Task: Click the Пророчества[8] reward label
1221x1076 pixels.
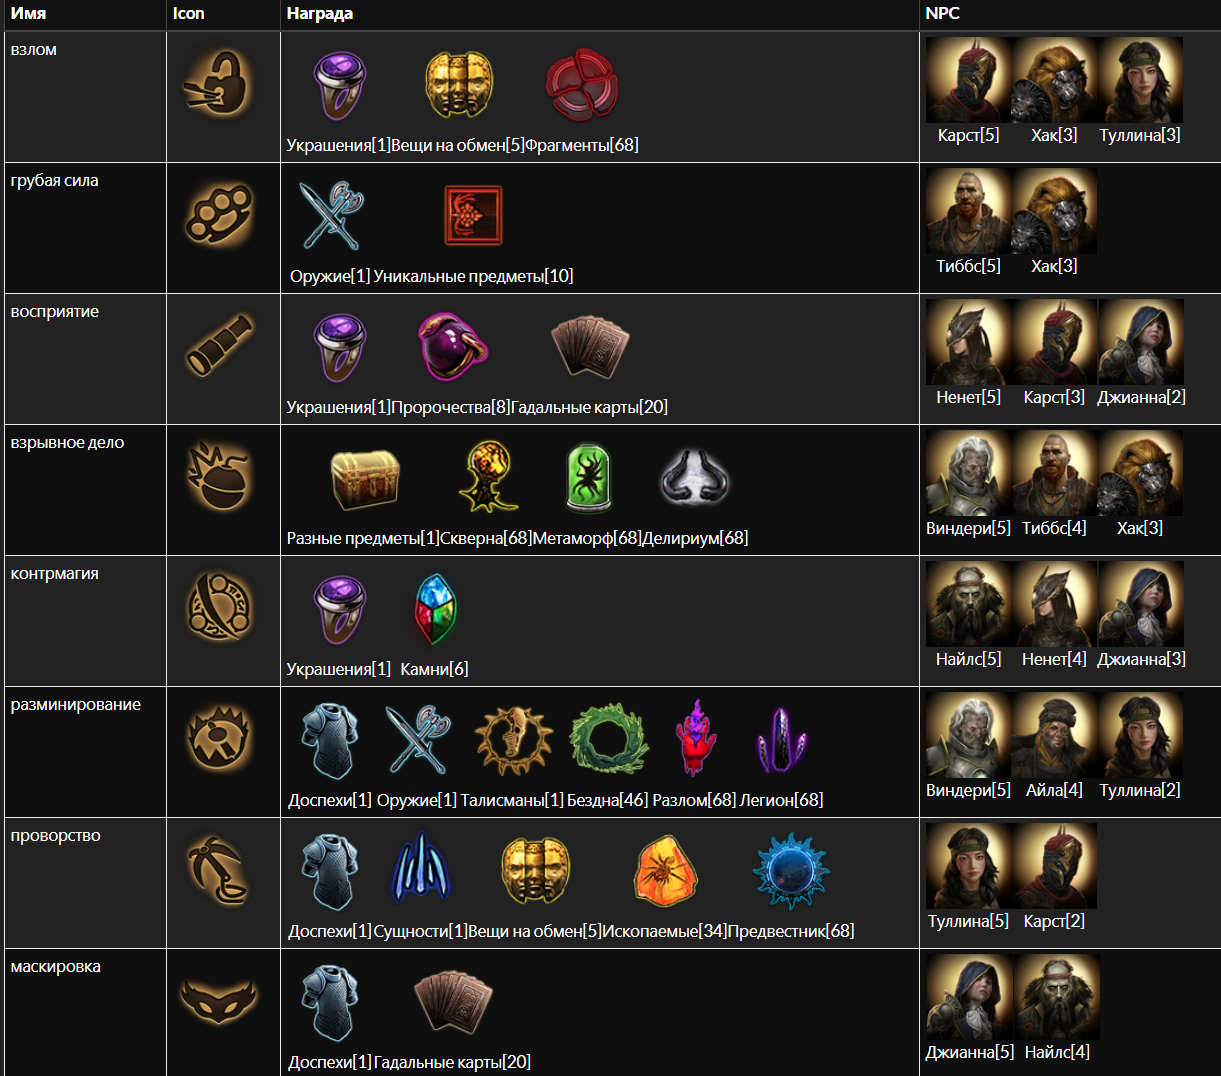Action: tap(450, 407)
